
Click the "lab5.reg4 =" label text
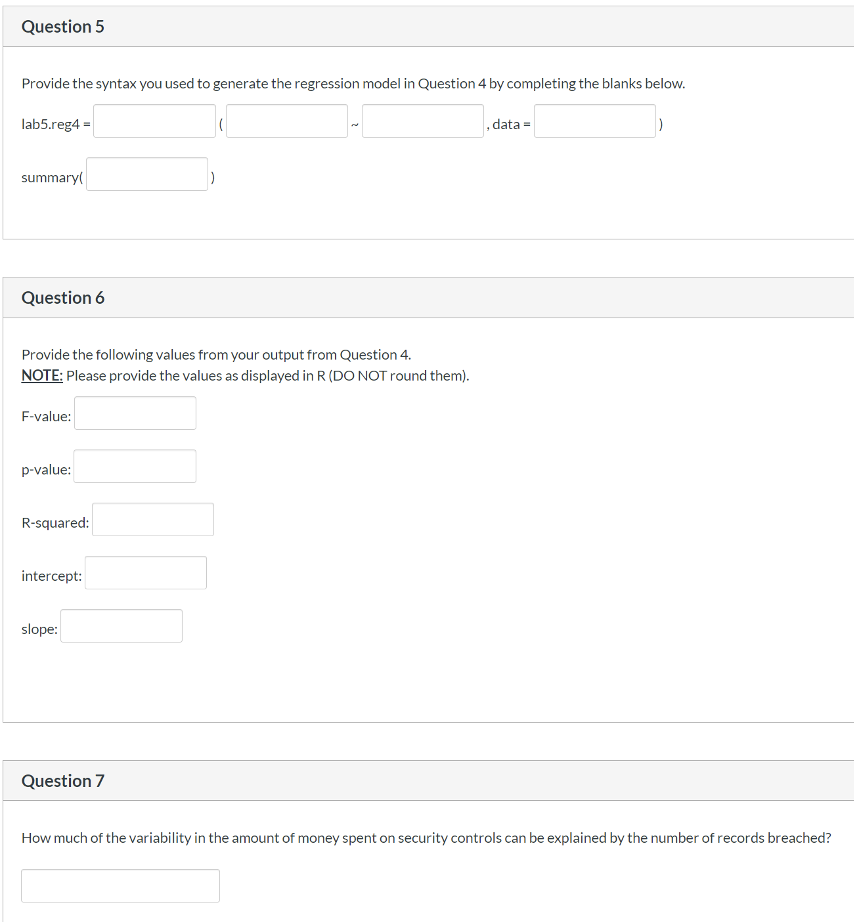[56, 124]
